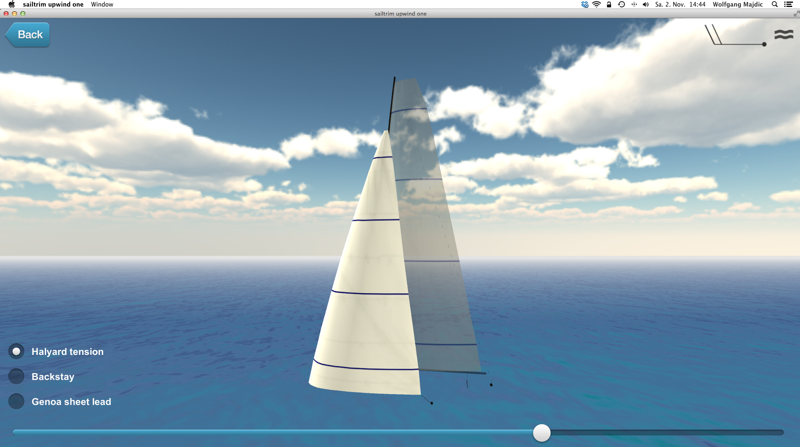Click the Backstay label
The height and width of the screenshot is (447, 800).
coord(53,377)
